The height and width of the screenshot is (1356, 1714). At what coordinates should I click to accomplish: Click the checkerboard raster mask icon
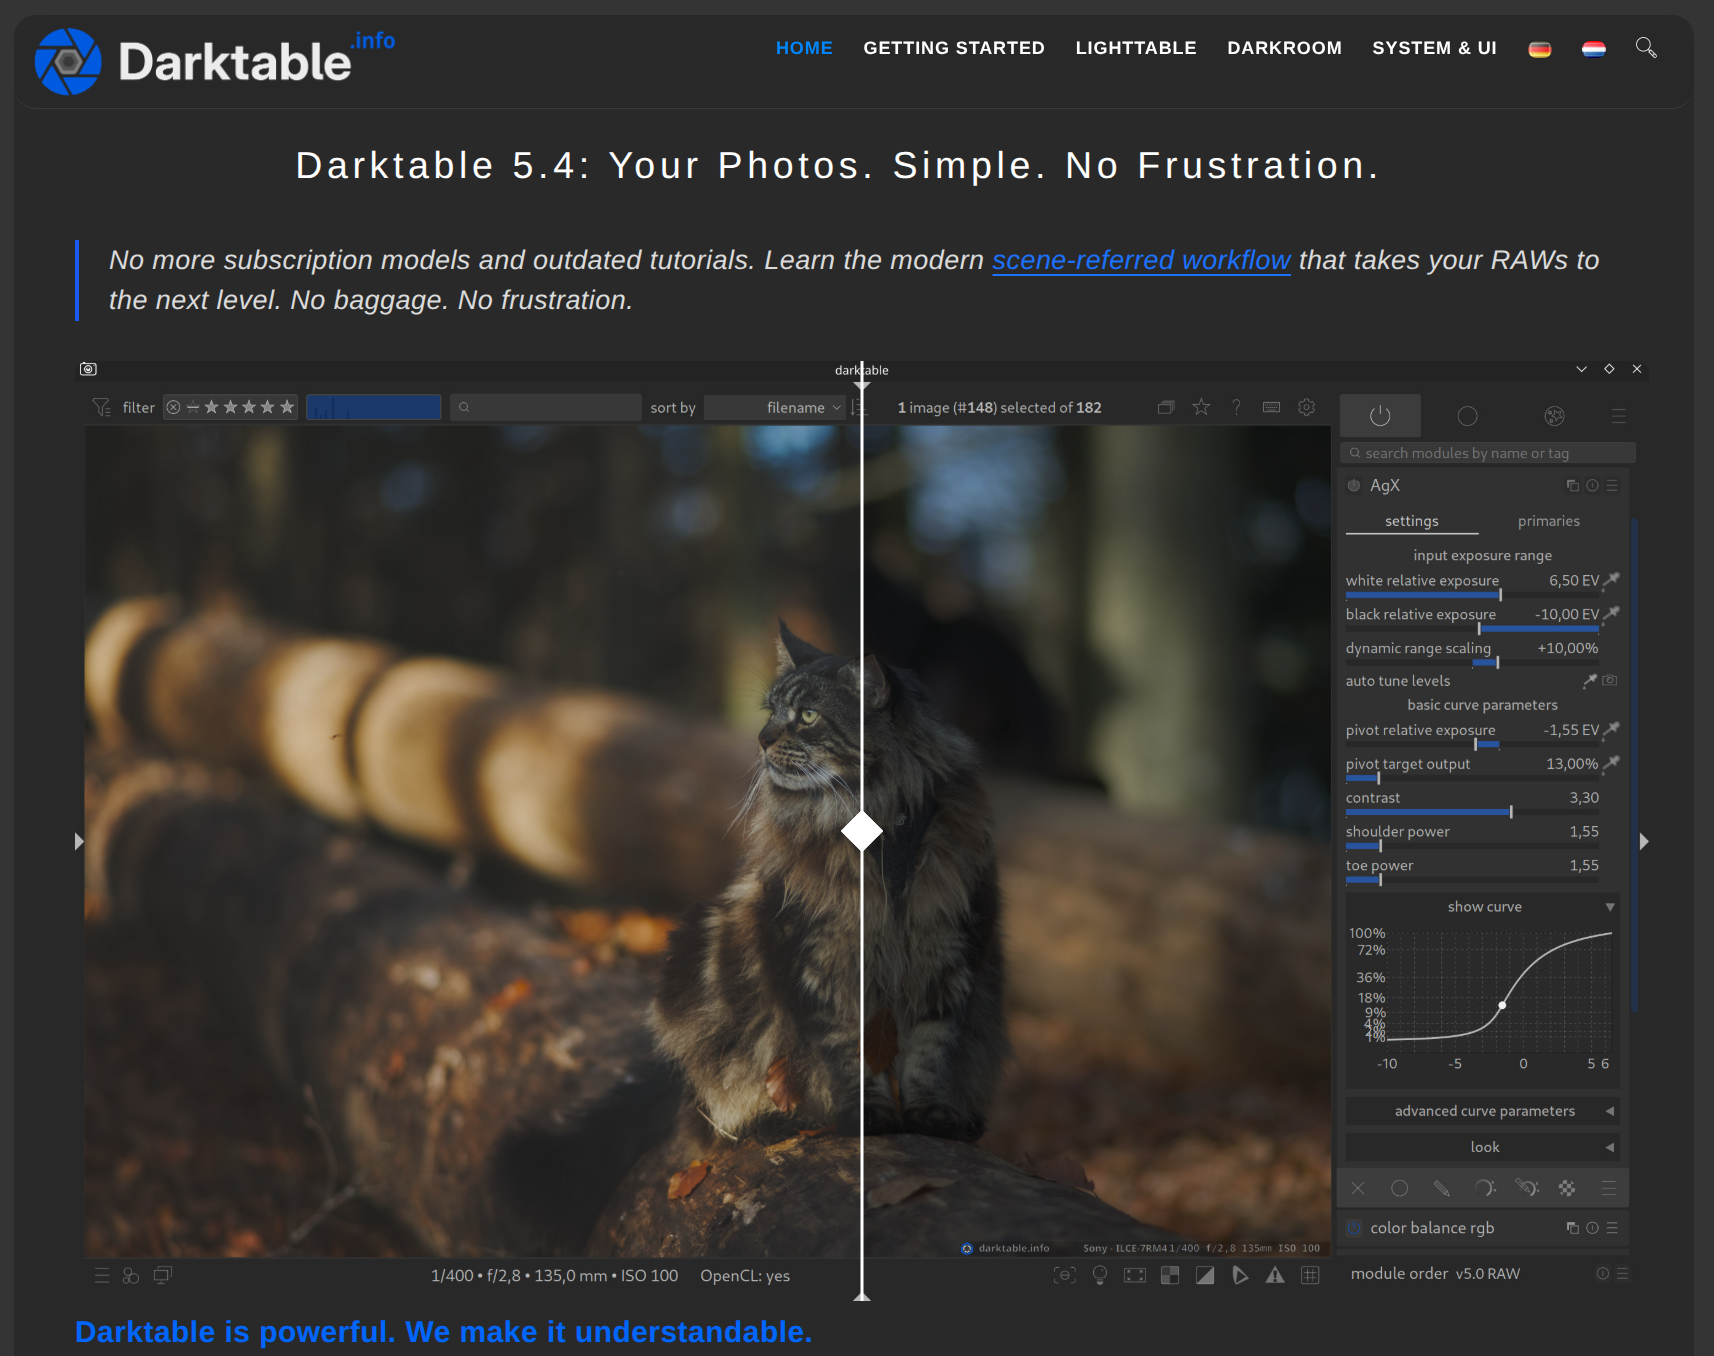pos(1566,1188)
